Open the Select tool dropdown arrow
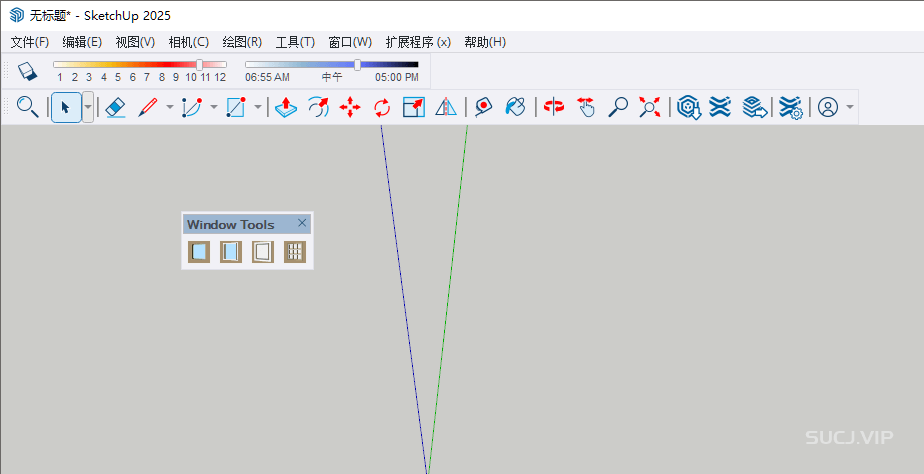The image size is (924, 474). (88, 107)
